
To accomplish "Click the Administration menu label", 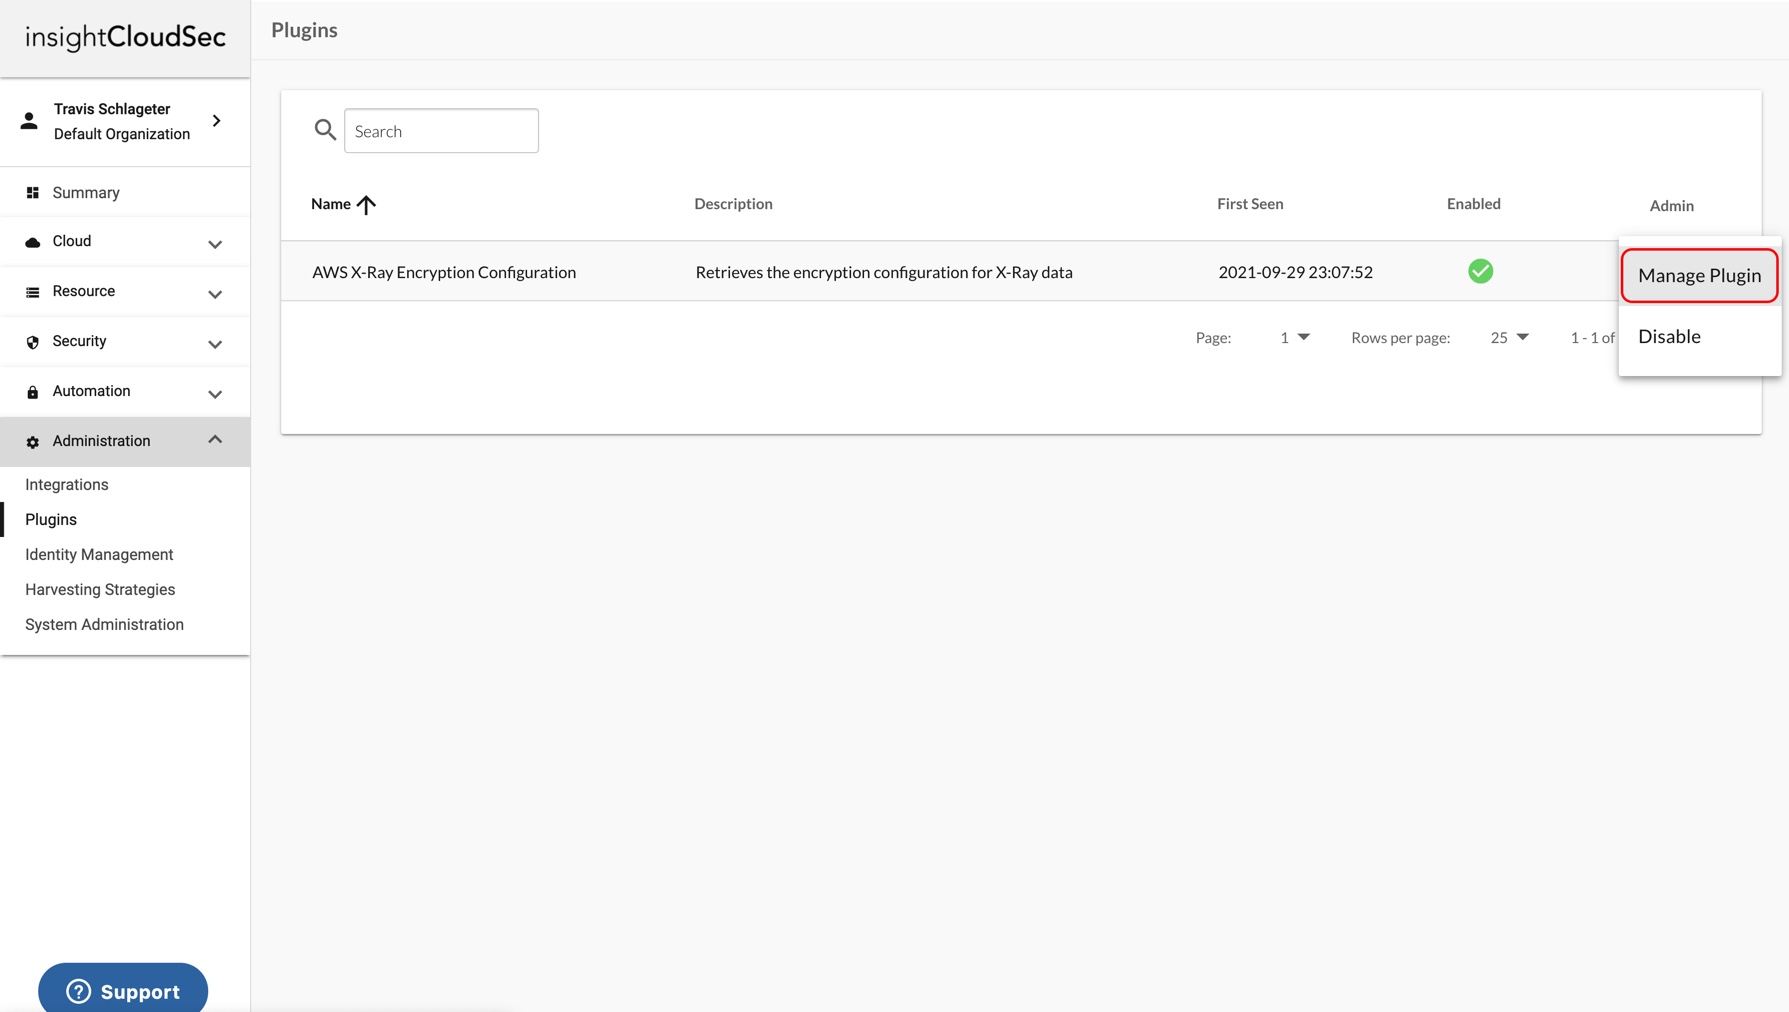I will (101, 441).
